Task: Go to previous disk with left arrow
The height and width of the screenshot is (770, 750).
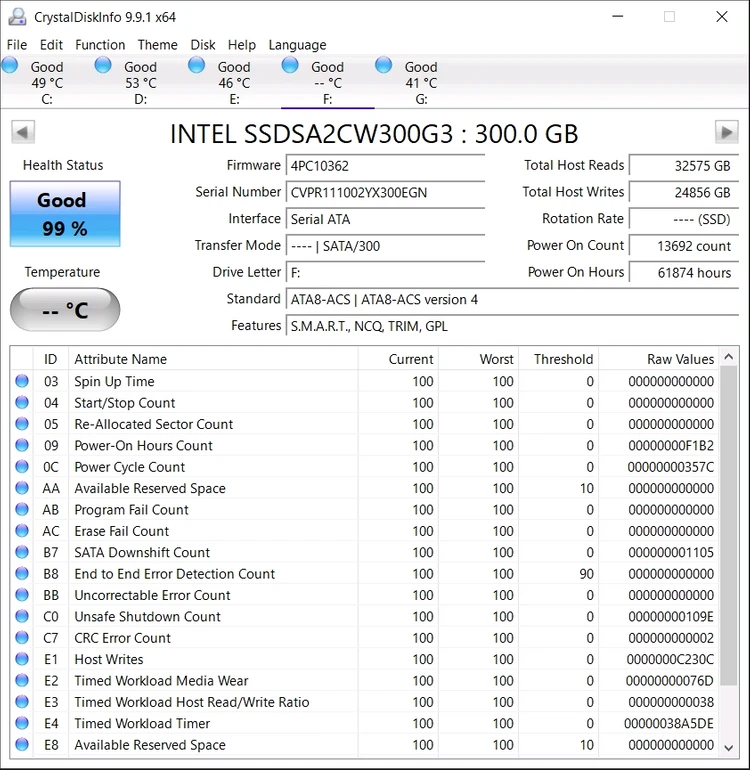Action: [23, 132]
